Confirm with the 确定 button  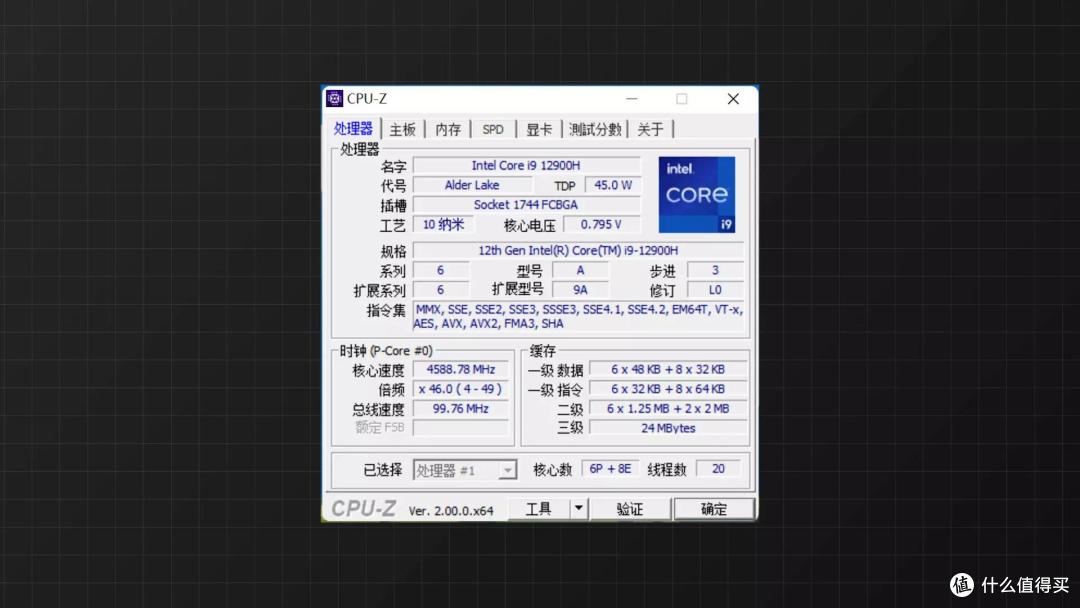coord(714,509)
